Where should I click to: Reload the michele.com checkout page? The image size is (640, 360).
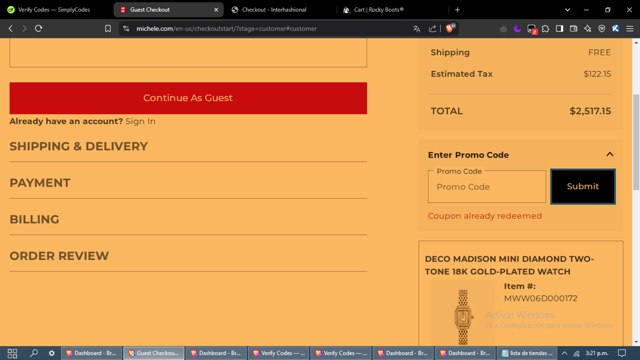click(38, 29)
